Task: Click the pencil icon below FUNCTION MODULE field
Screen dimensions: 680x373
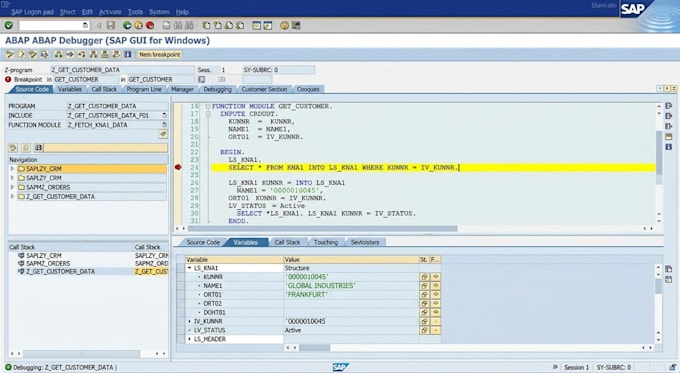Action: pyautogui.click(x=163, y=134)
